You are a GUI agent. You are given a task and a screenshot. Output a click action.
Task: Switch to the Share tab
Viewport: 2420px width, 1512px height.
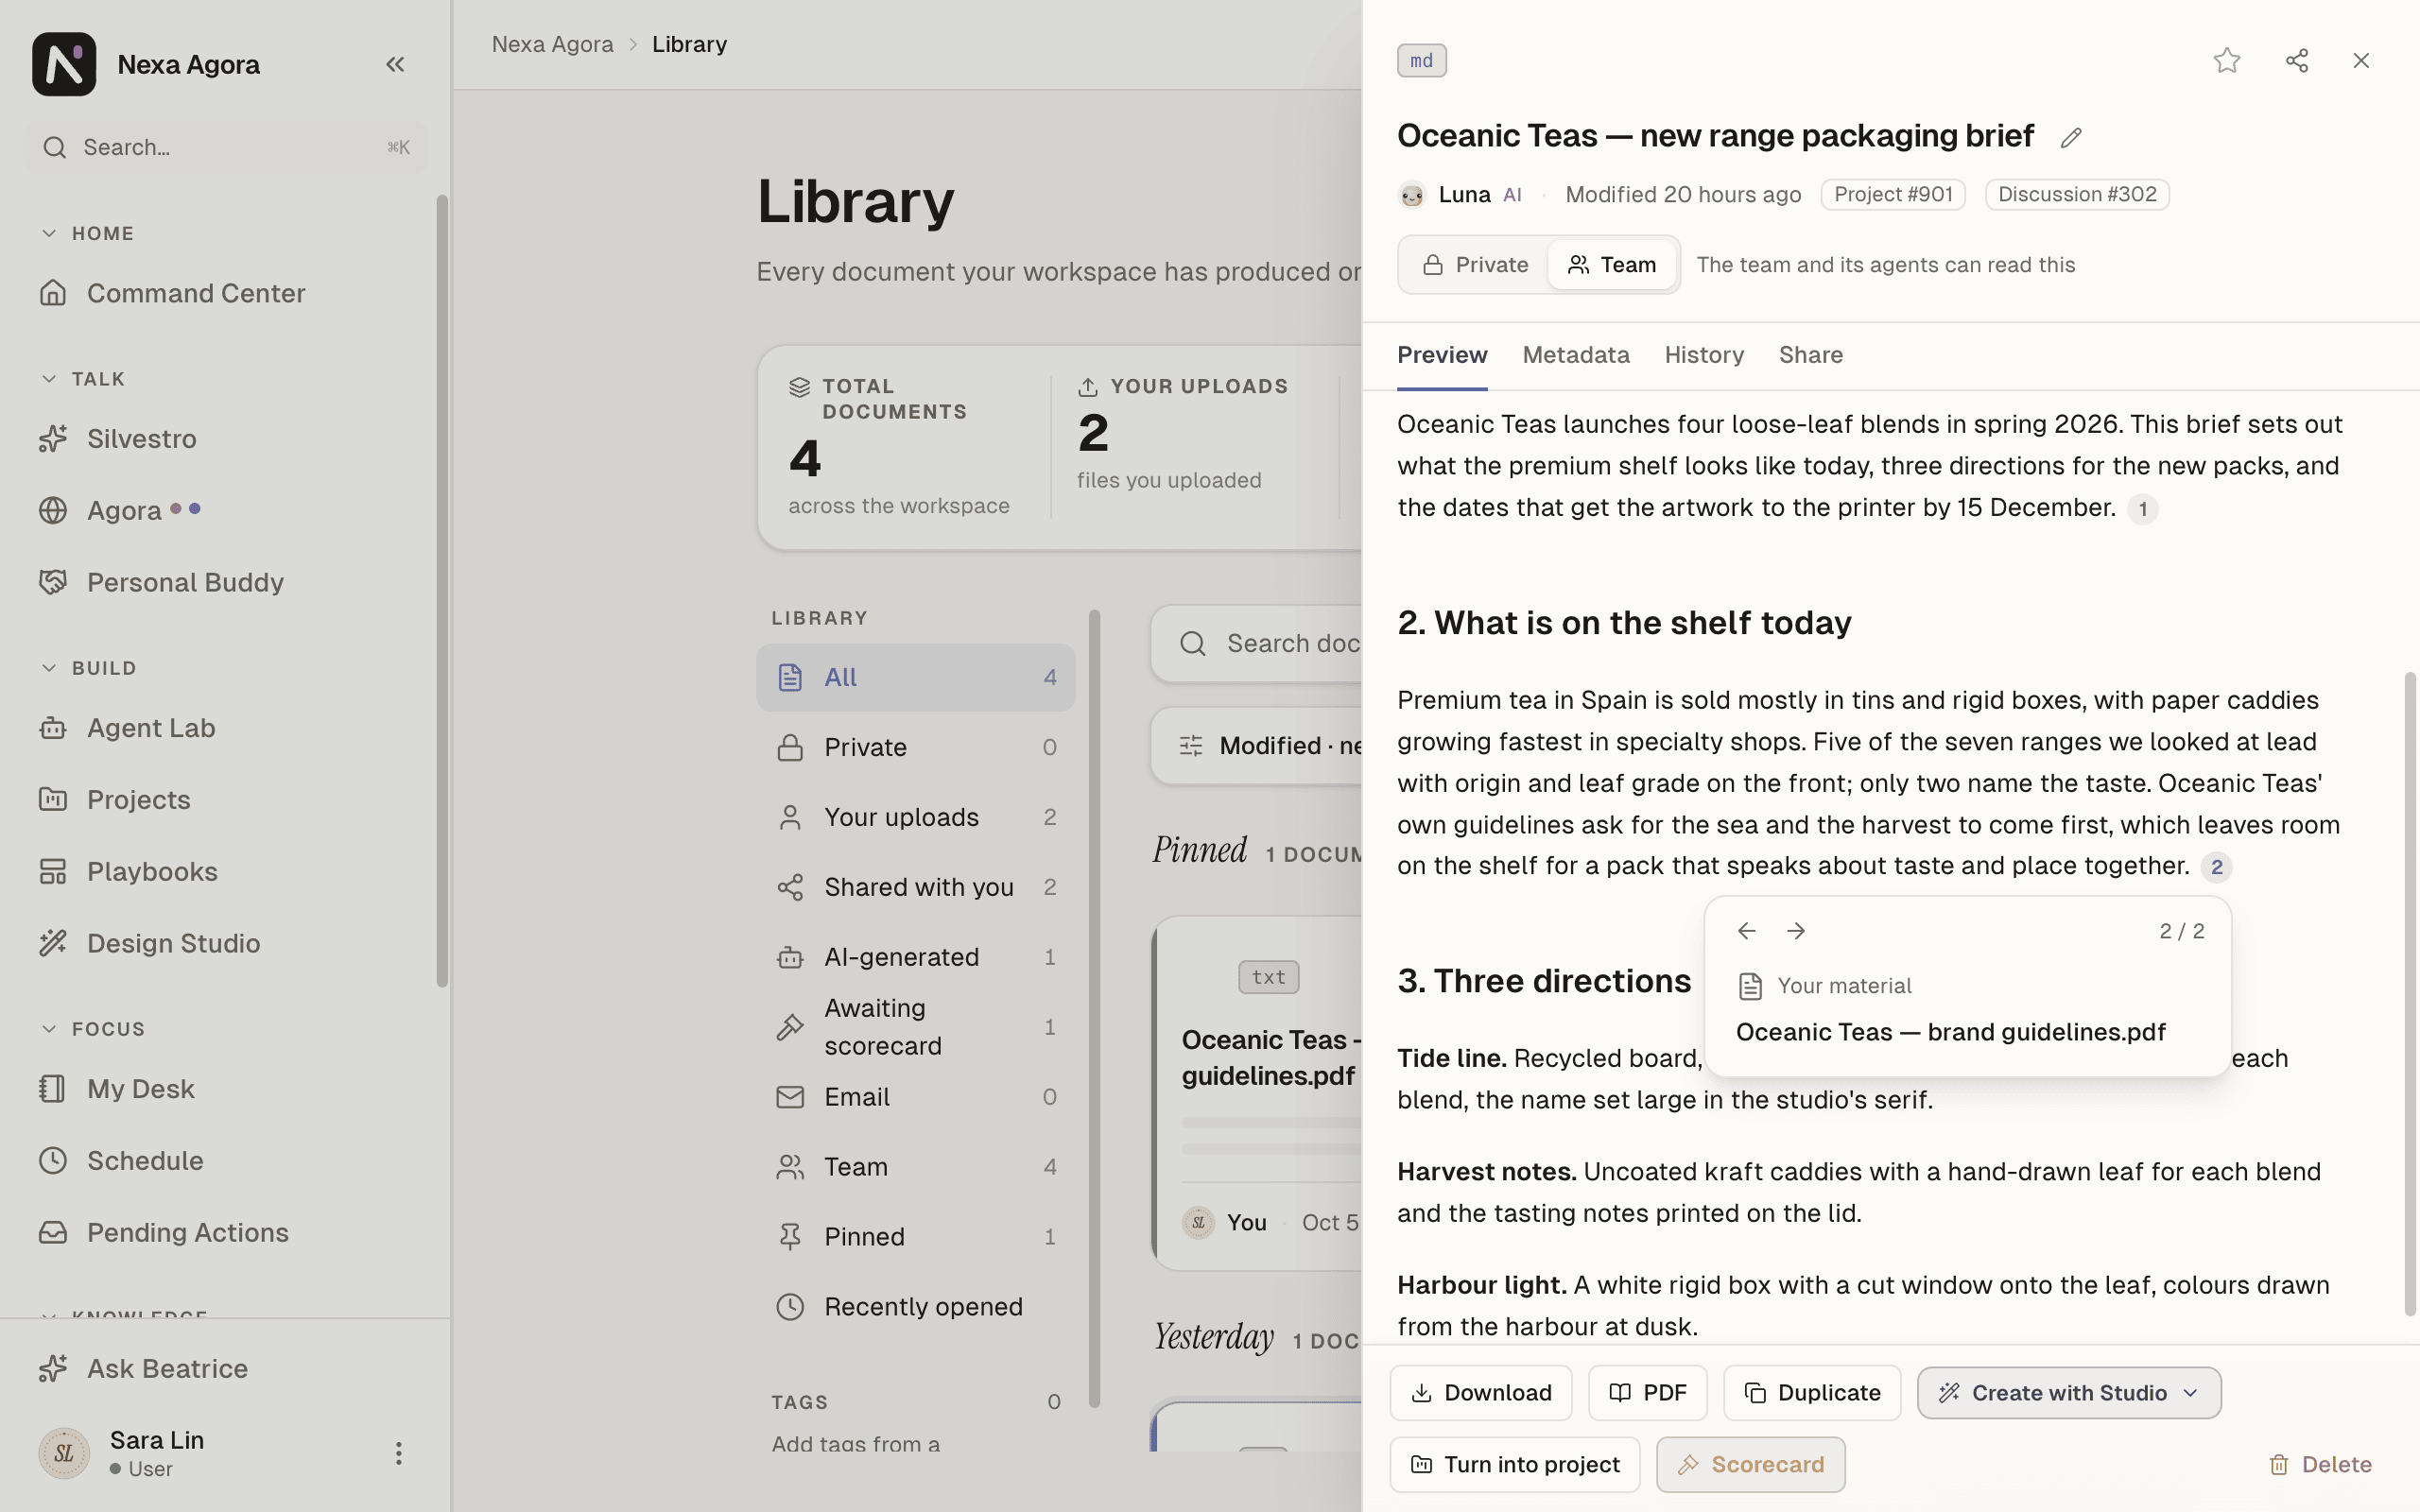1810,355
